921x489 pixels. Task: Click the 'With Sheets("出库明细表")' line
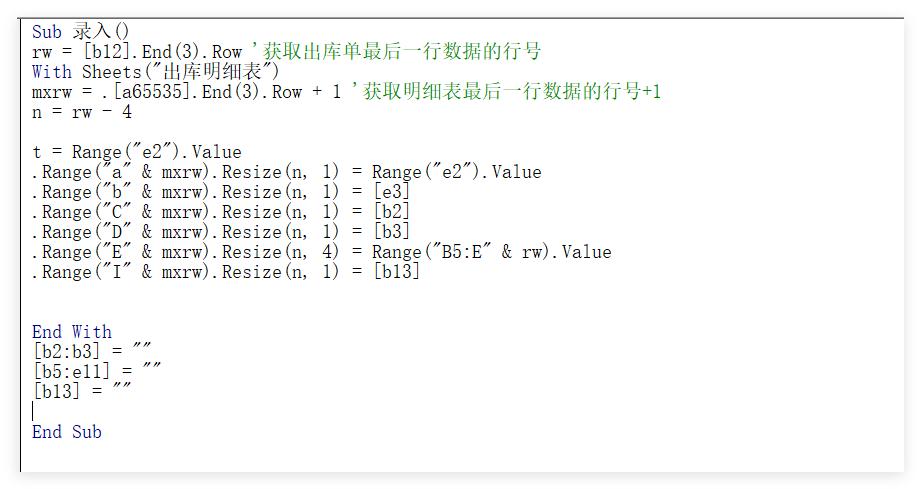coord(156,72)
